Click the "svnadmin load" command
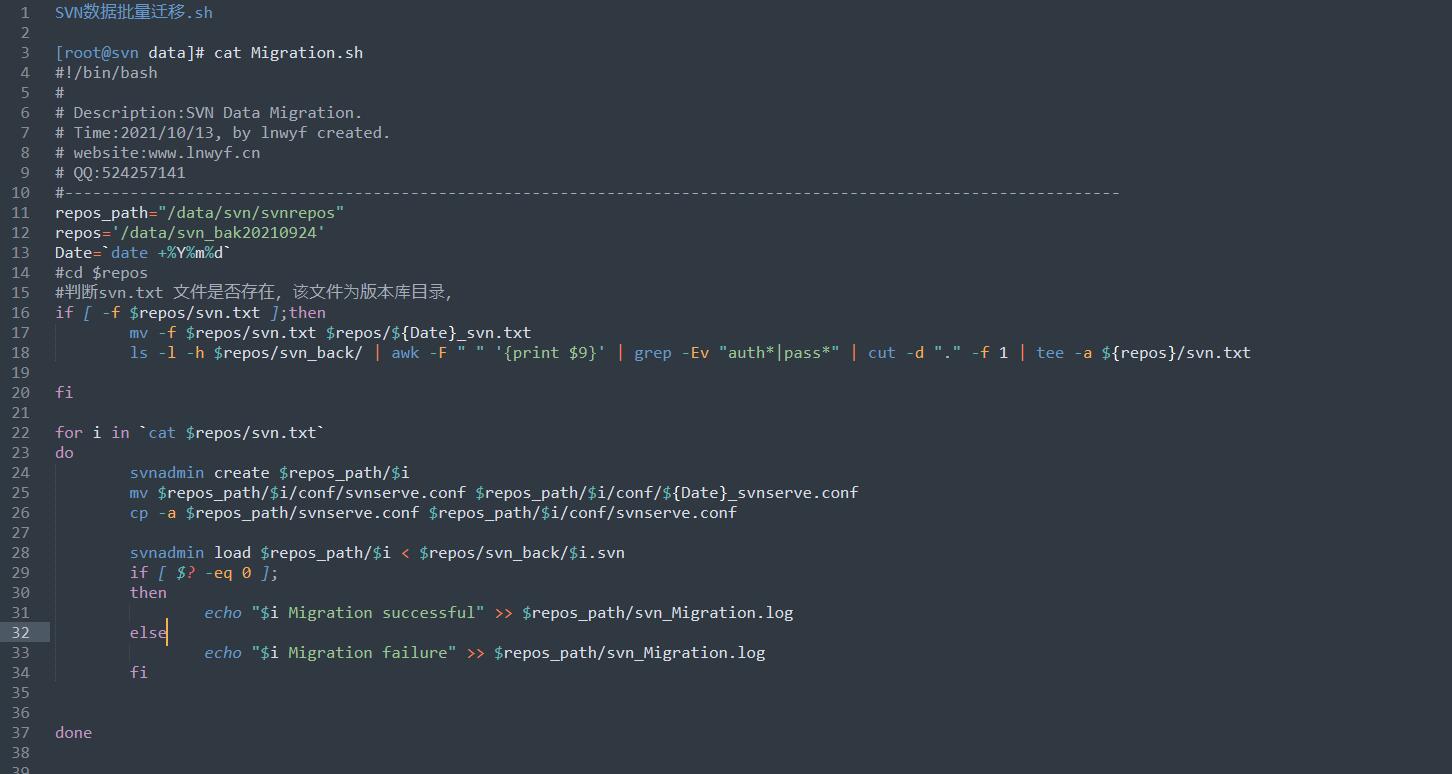Screen dimensions: 1452x774 tap(190, 552)
